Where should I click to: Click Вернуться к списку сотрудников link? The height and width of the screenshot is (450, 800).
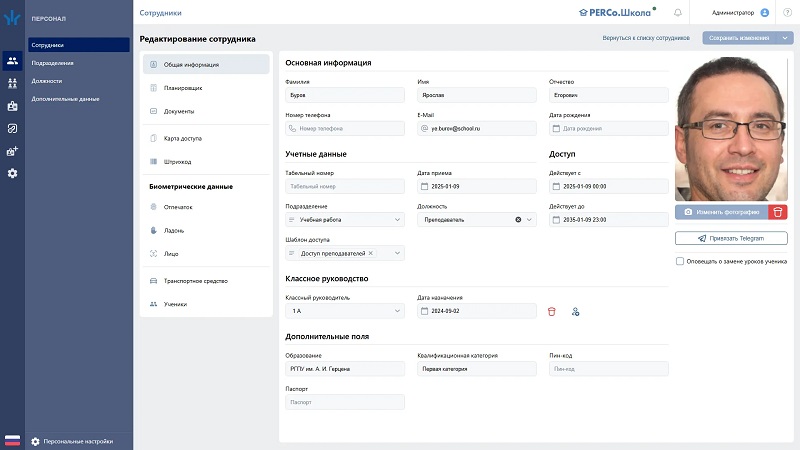tap(646, 38)
